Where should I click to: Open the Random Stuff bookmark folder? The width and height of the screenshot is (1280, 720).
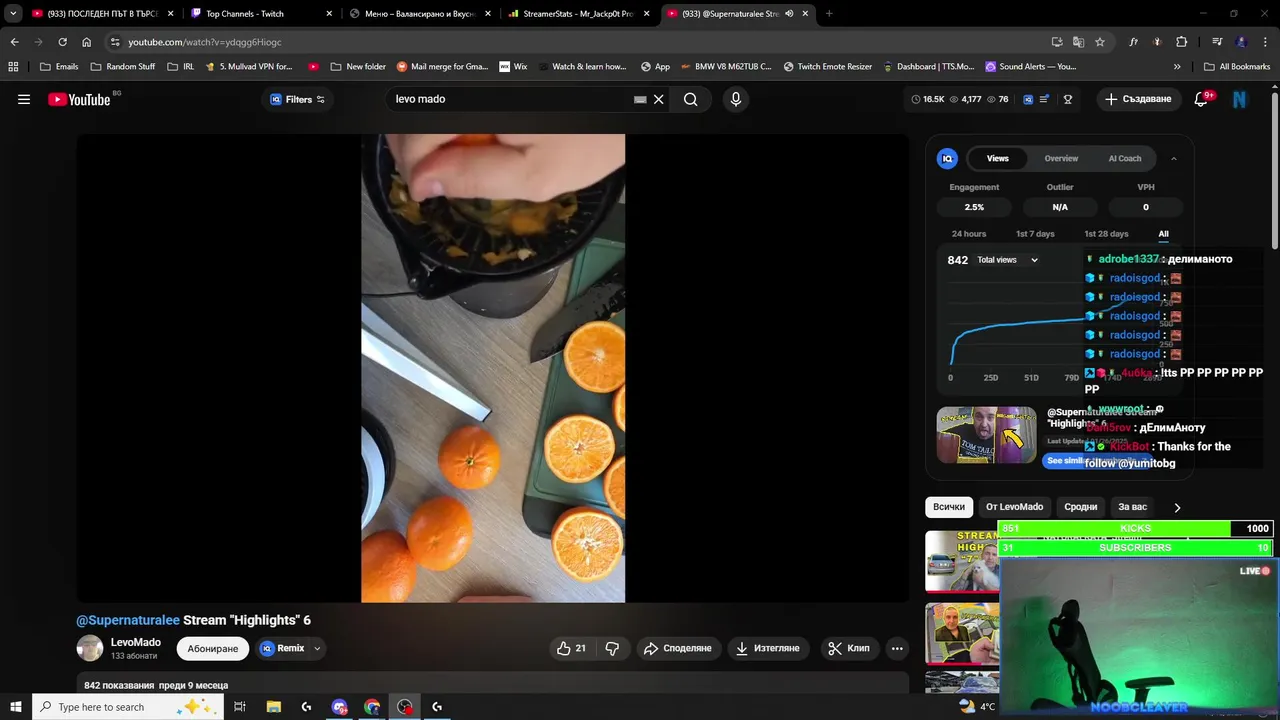(x=123, y=67)
